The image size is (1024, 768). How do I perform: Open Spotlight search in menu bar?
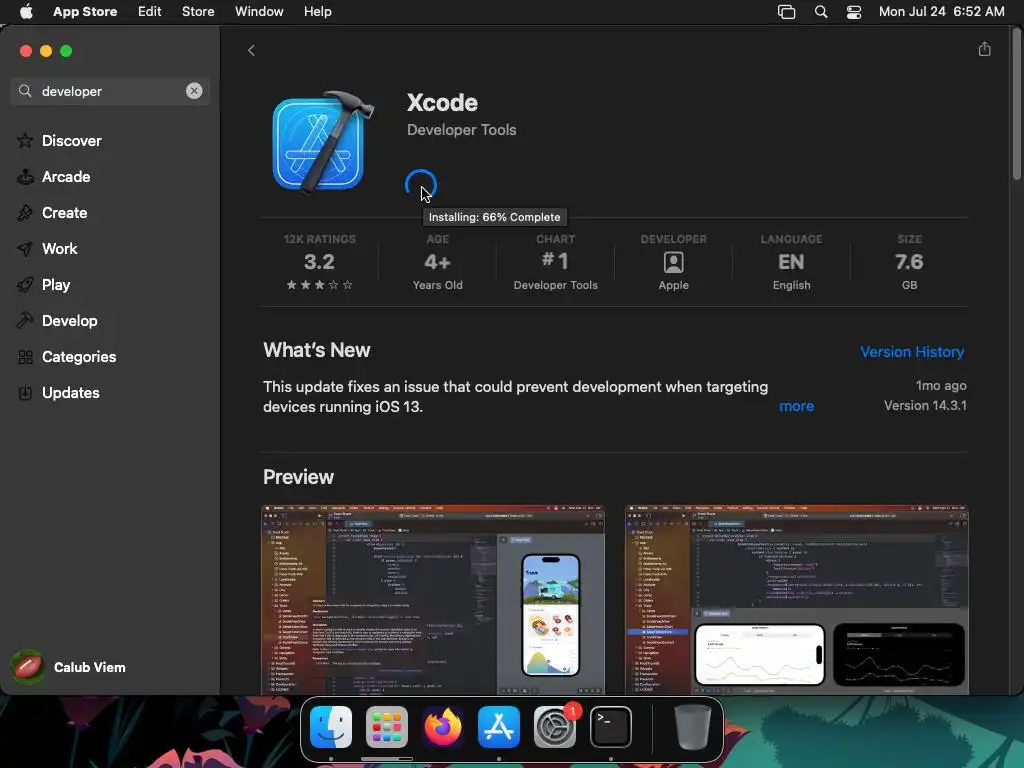tap(821, 12)
